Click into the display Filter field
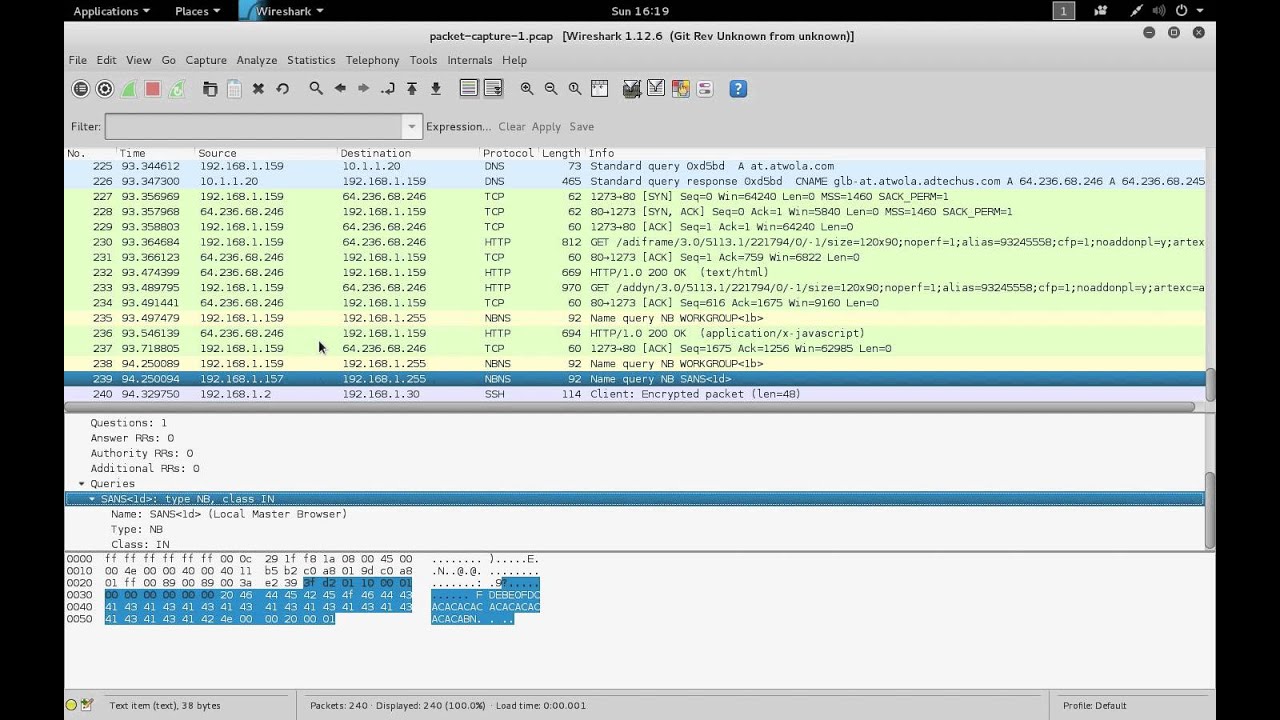This screenshot has width=1280, height=720. point(254,127)
